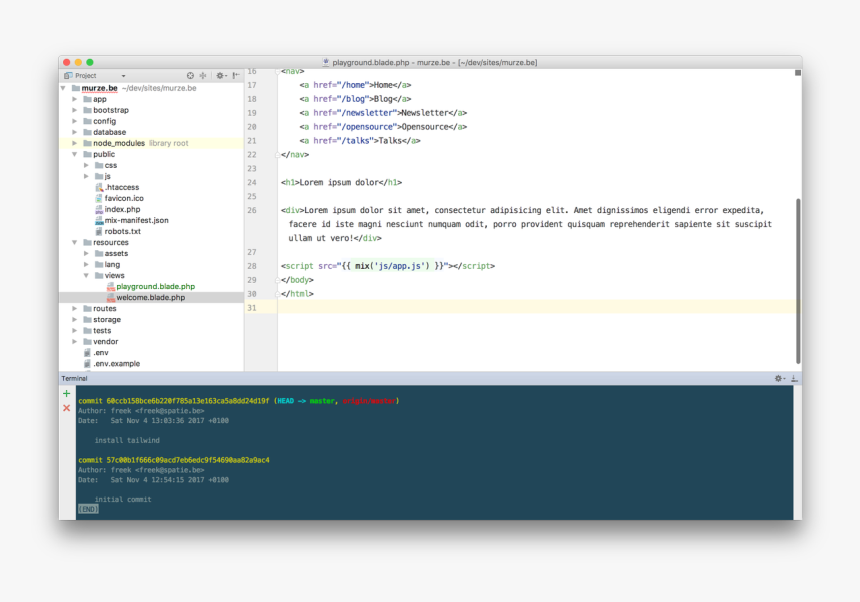Click the welcome.blade.php file icon

tap(110, 298)
